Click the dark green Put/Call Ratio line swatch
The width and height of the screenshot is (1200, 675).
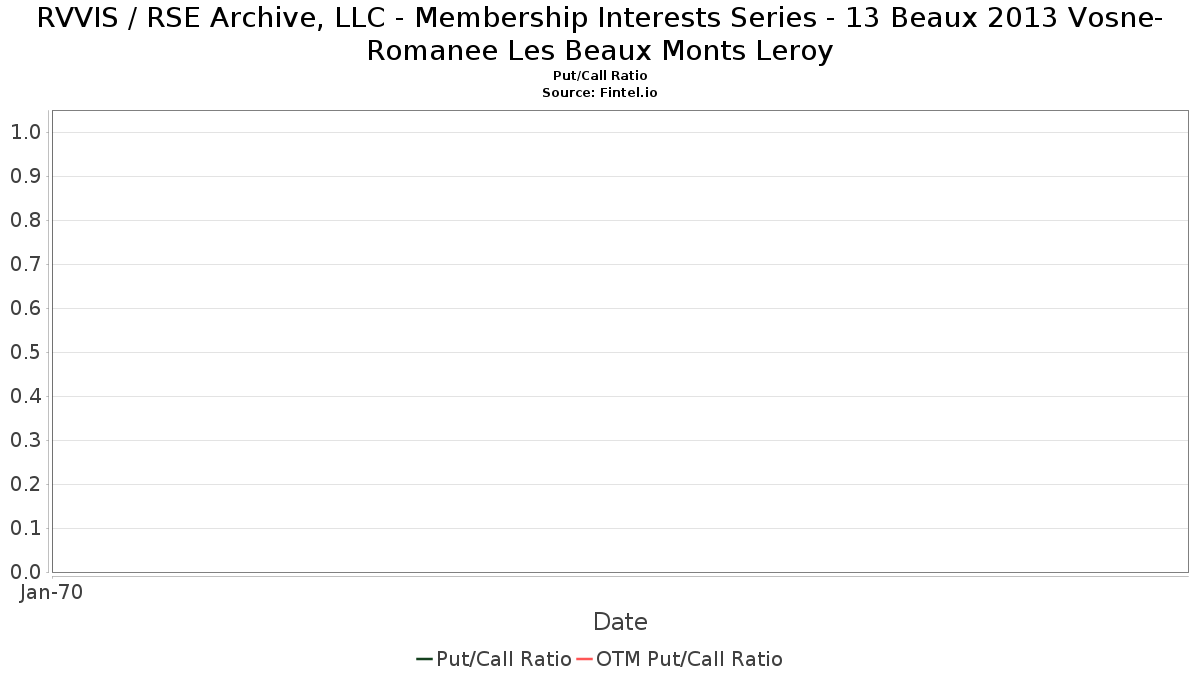(x=424, y=659)
